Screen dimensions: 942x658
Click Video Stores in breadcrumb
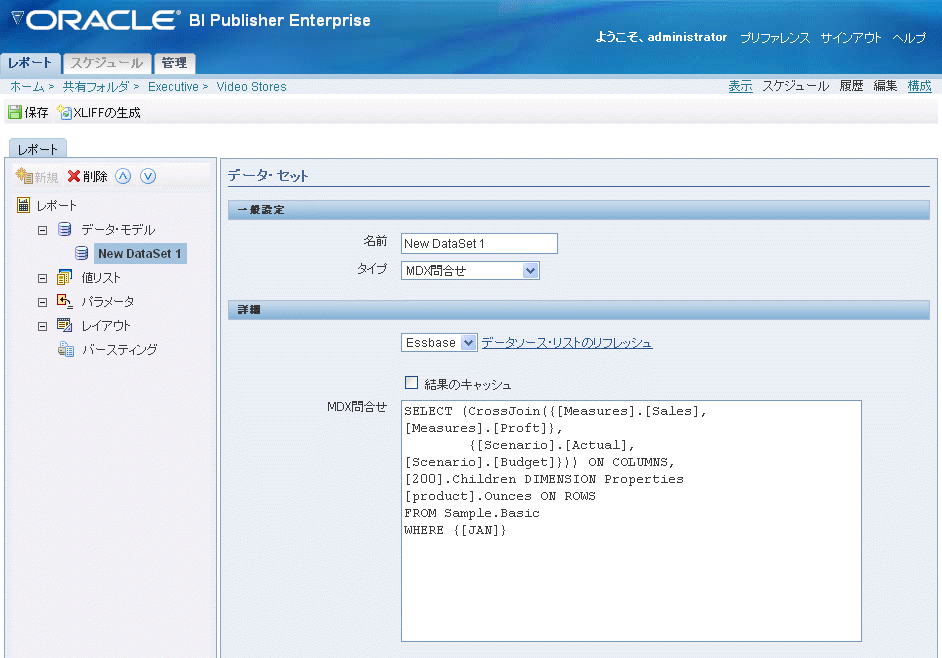pos(251,87)
